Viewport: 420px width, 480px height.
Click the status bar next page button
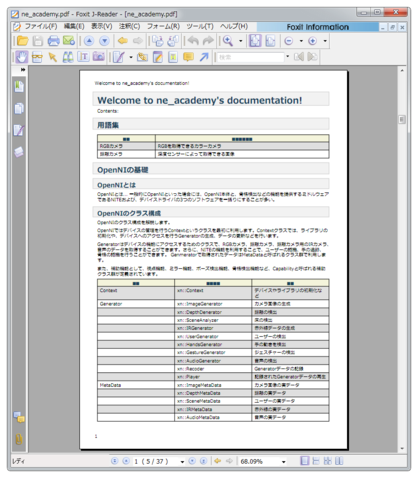[x=192, y=461]
